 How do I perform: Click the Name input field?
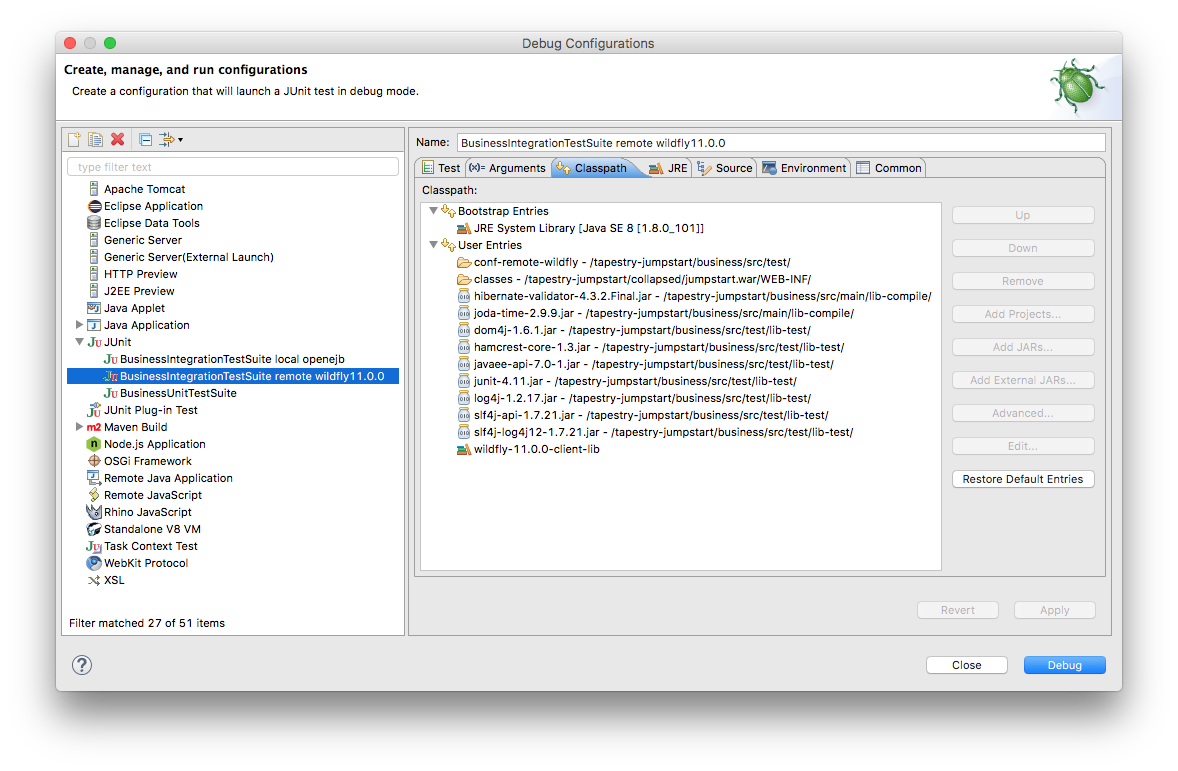click(781, 143)
